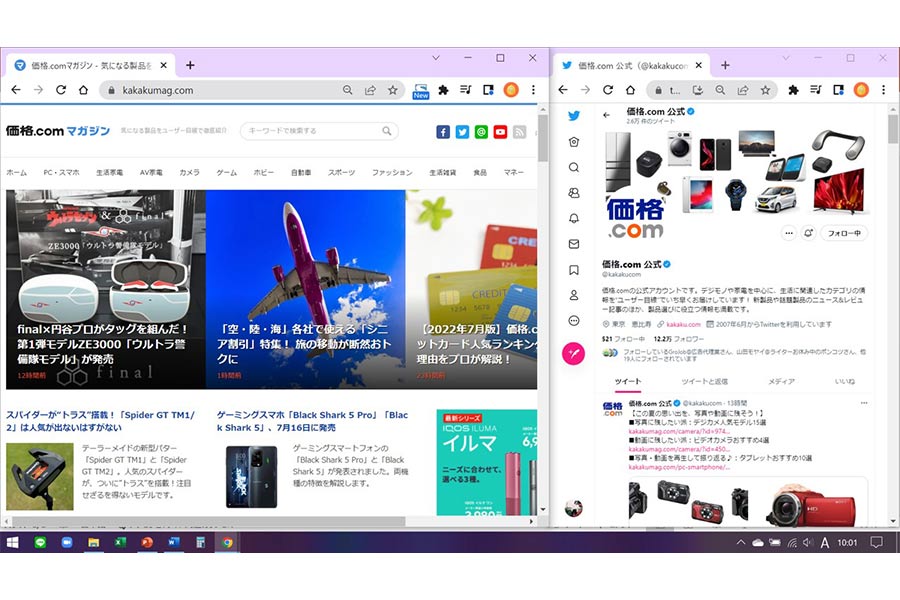
Task: Click the Facebook icon on kakakumag header
Action: [443, 132]
